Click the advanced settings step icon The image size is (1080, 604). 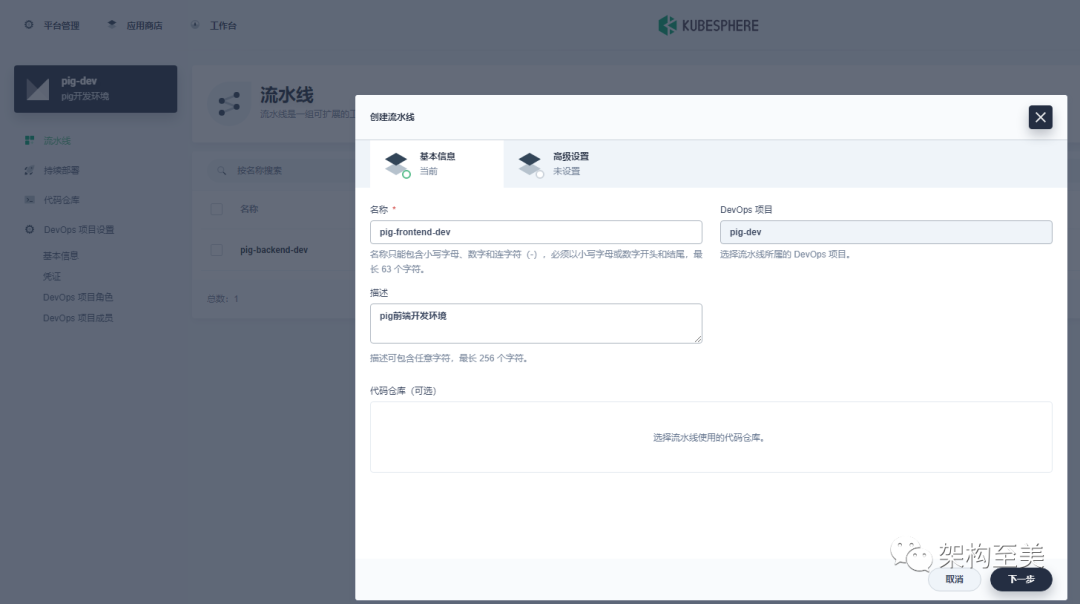530,165
